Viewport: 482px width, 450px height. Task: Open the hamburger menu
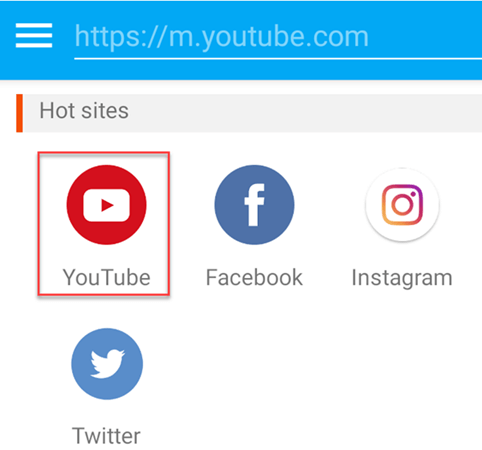[x=34, y=36]
